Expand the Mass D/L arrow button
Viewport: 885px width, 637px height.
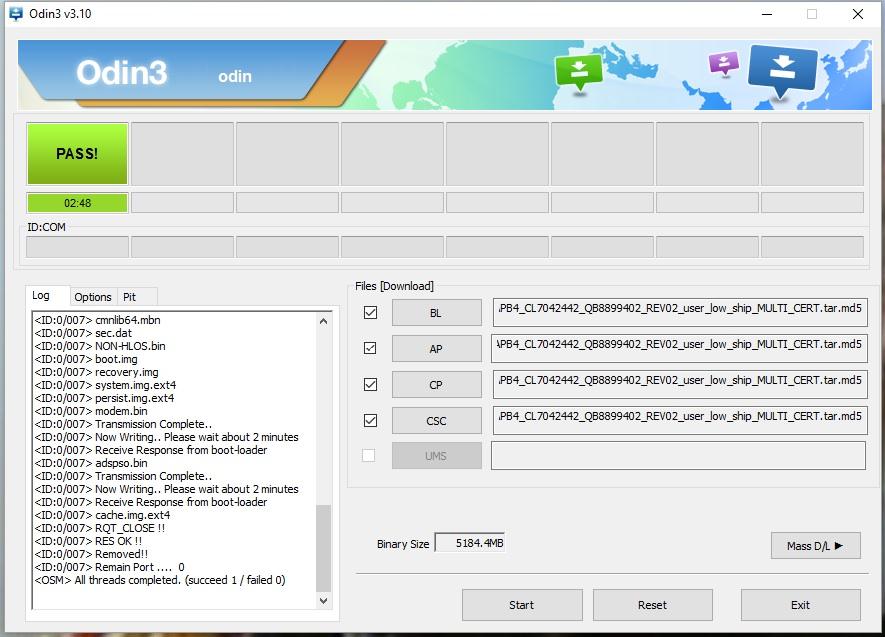[815, 545]
